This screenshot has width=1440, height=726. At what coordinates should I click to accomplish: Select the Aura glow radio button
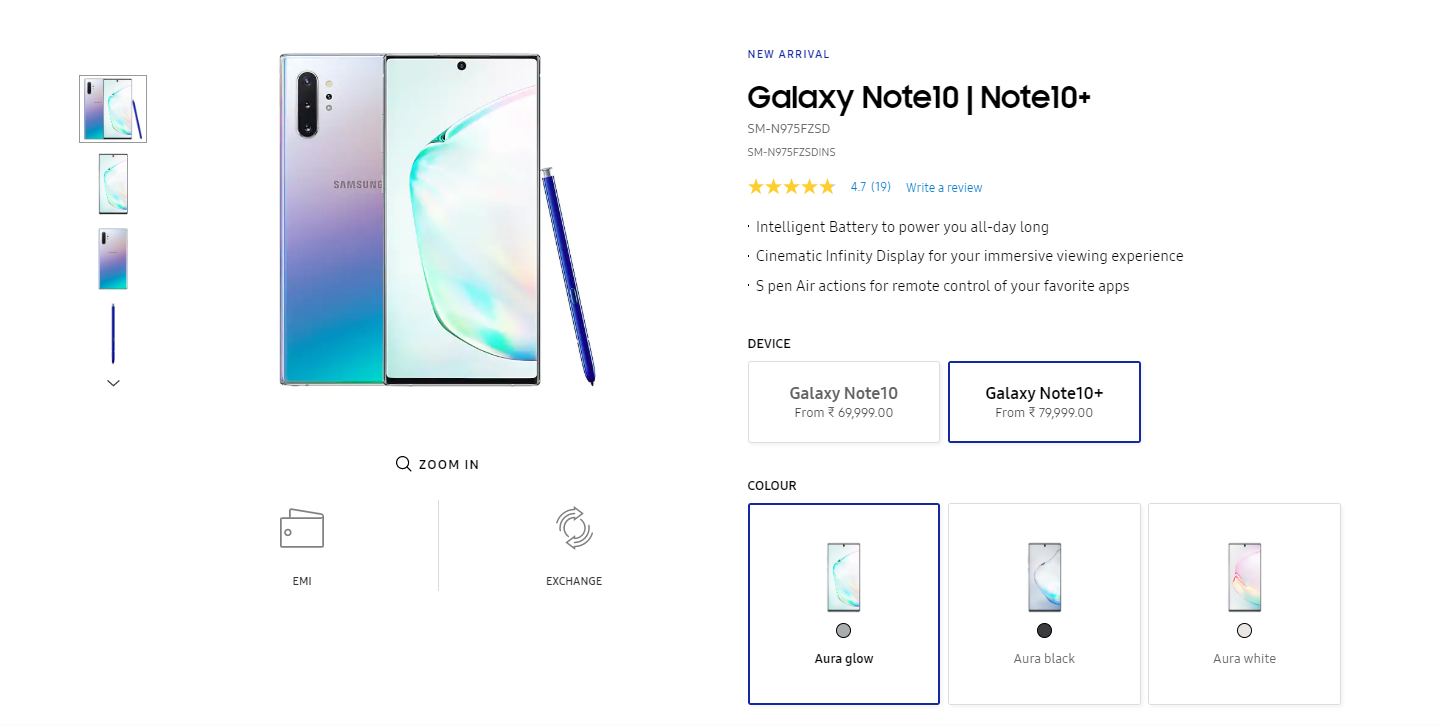click(843, 630)
